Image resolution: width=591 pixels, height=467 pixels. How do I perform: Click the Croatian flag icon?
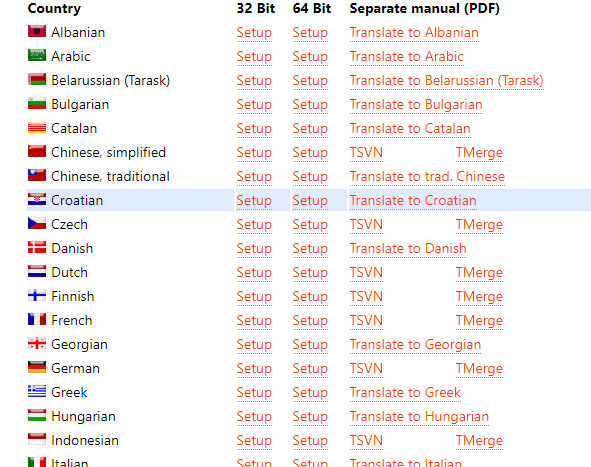point(37,199)
